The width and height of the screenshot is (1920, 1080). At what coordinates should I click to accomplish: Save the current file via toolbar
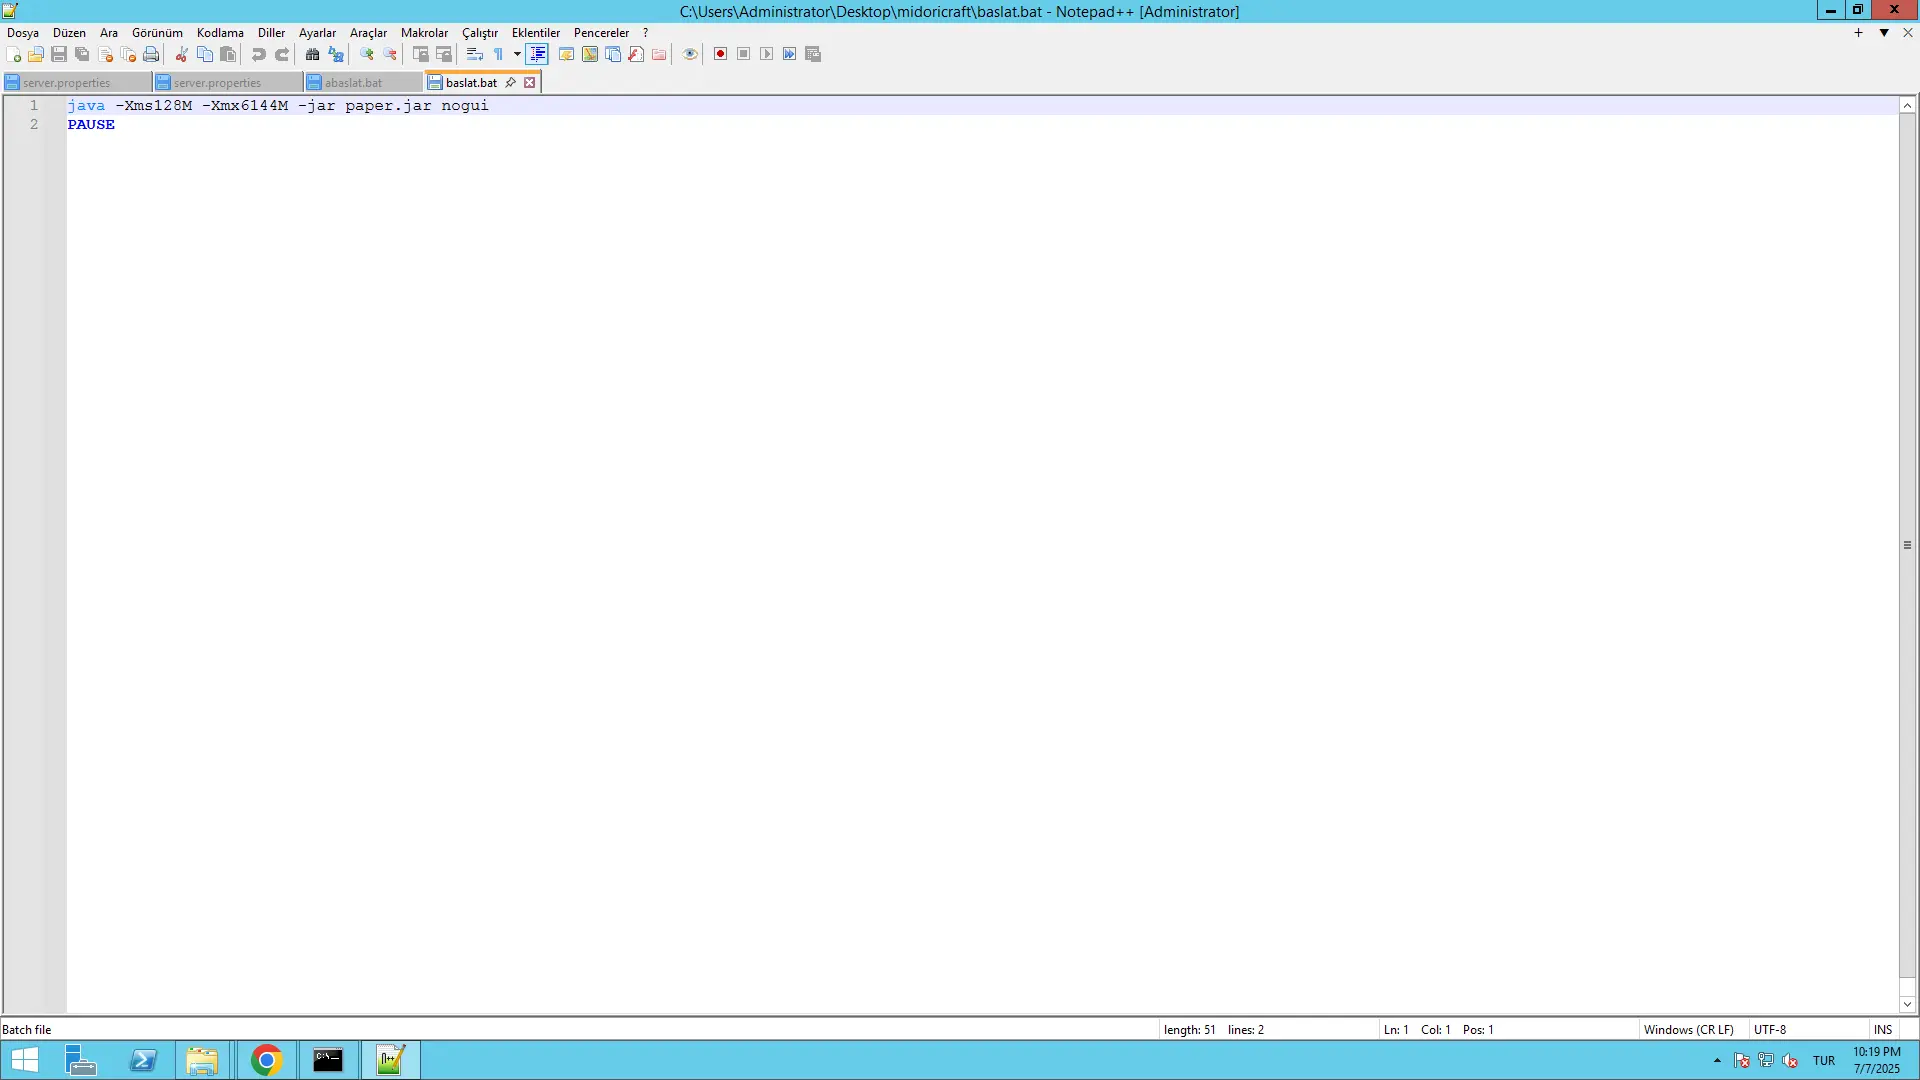[x=59, y=54]
